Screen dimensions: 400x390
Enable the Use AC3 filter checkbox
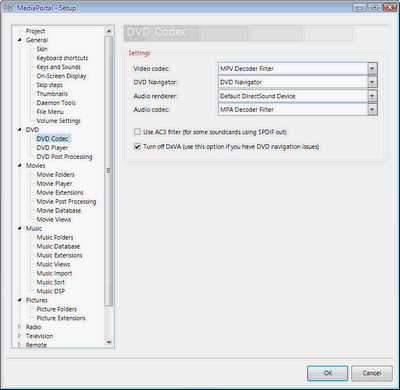(x=137, y=132)
